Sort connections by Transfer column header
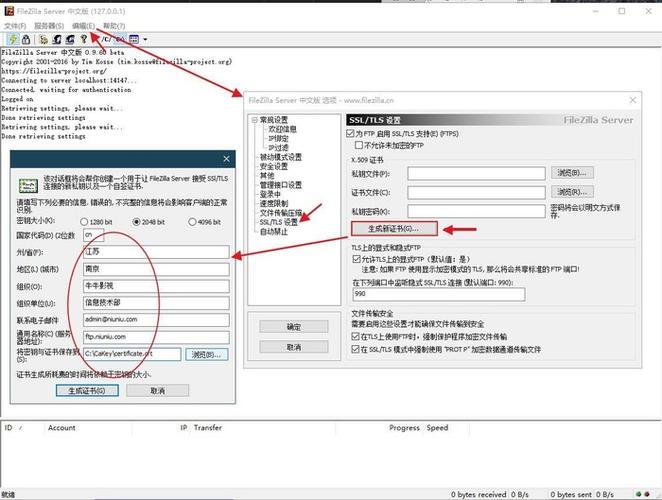The width and height of the screenshot is (662, 500). (x=208, y=428)
